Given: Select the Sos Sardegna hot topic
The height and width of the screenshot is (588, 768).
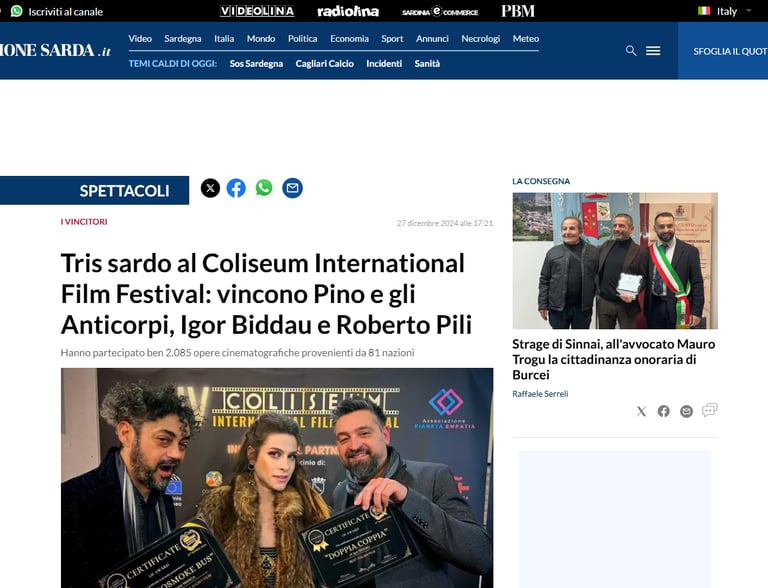Looking at the screenshot, I should [x=256, y=64].
